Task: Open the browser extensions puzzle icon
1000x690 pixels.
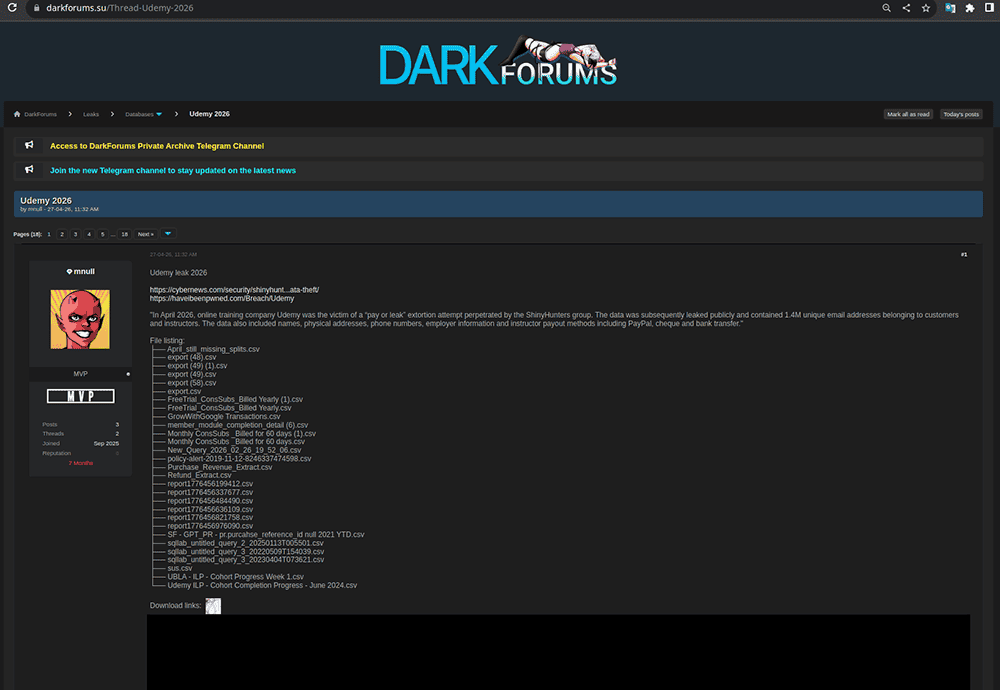Action: point(970,8)
